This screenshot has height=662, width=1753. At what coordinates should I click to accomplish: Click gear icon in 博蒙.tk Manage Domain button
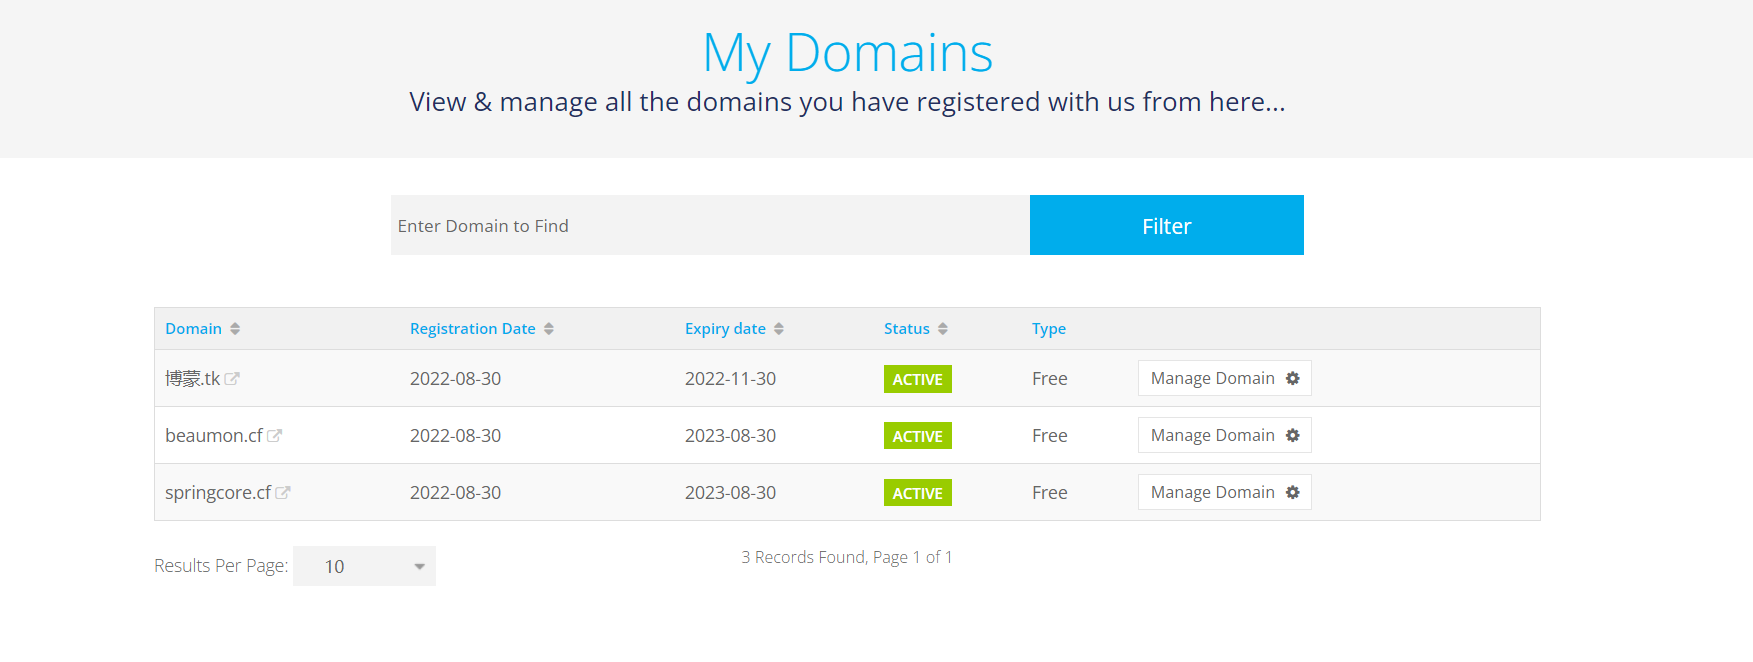point(1293,378)
